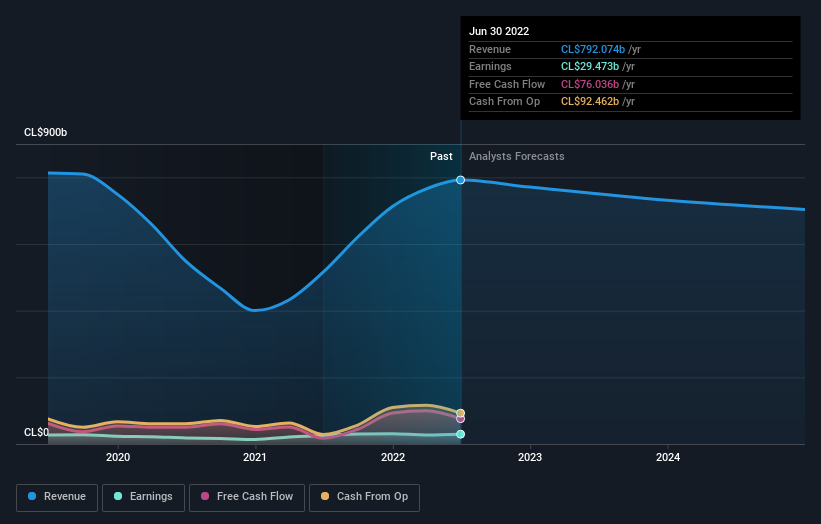Click the 'Analysts Forecasts' label
This screenshot has height=524, width=821.
coord(517,156)
